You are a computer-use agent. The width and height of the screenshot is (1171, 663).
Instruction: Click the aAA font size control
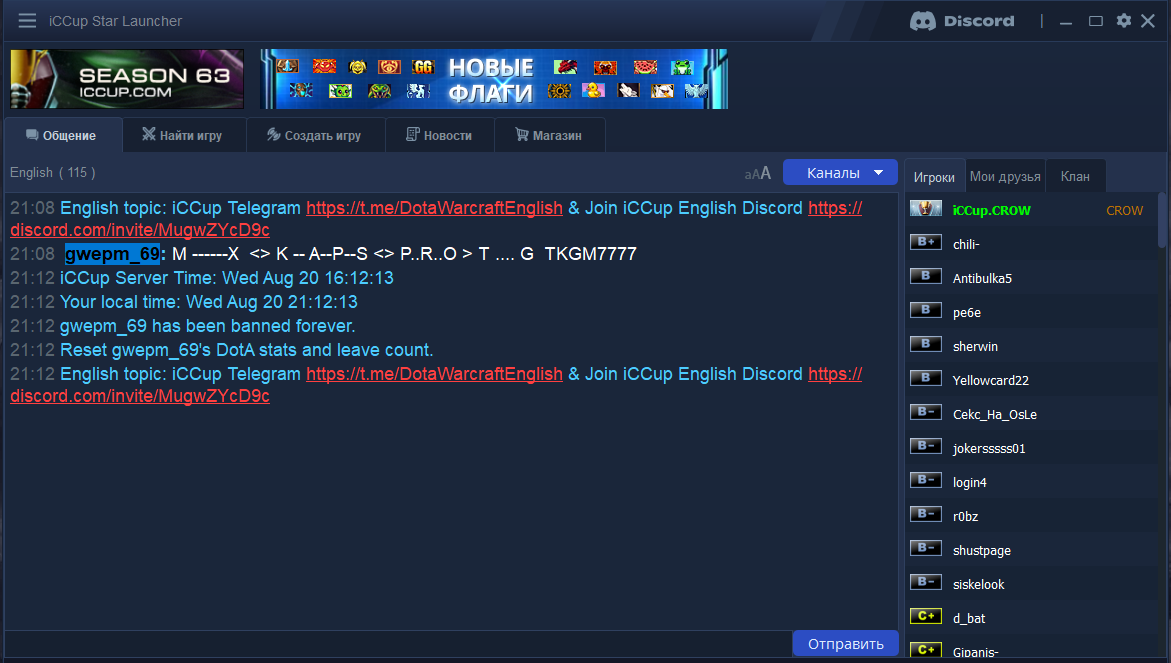point(757,173)
